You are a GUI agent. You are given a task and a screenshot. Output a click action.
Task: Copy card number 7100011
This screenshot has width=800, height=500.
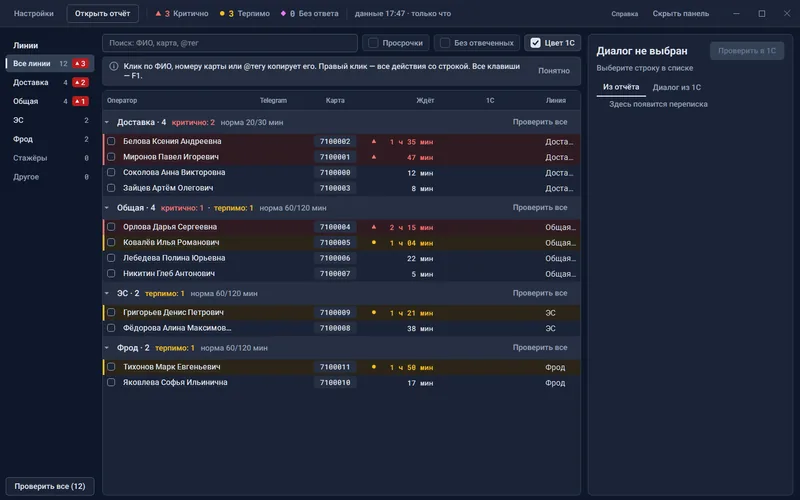coord(335,367)
